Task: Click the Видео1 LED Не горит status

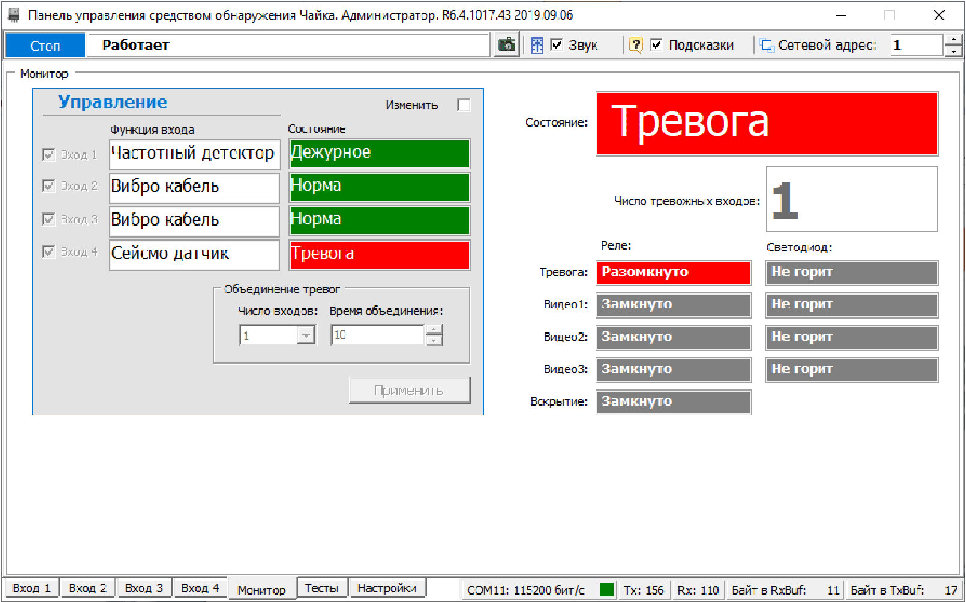Action: 852,305
